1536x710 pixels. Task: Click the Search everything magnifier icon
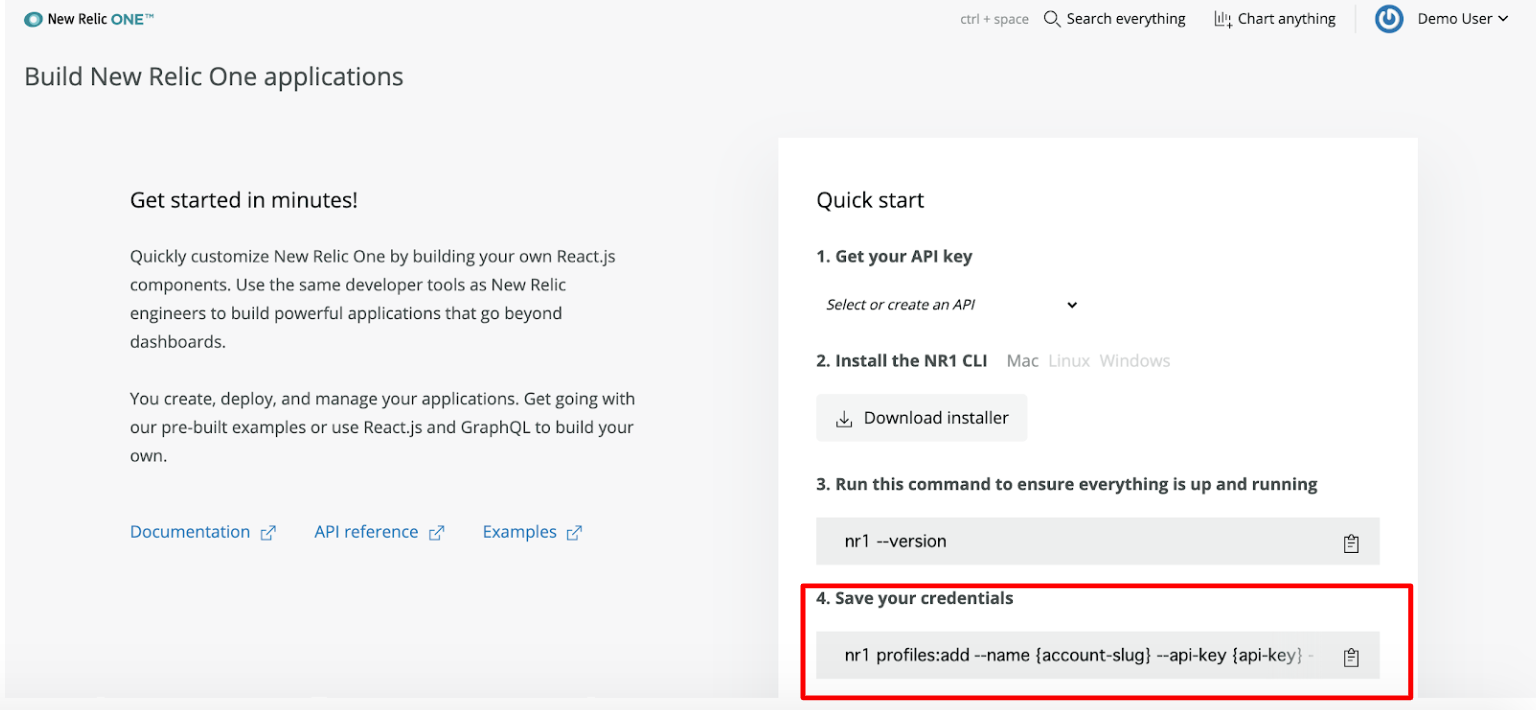[x=1052, y=19]
